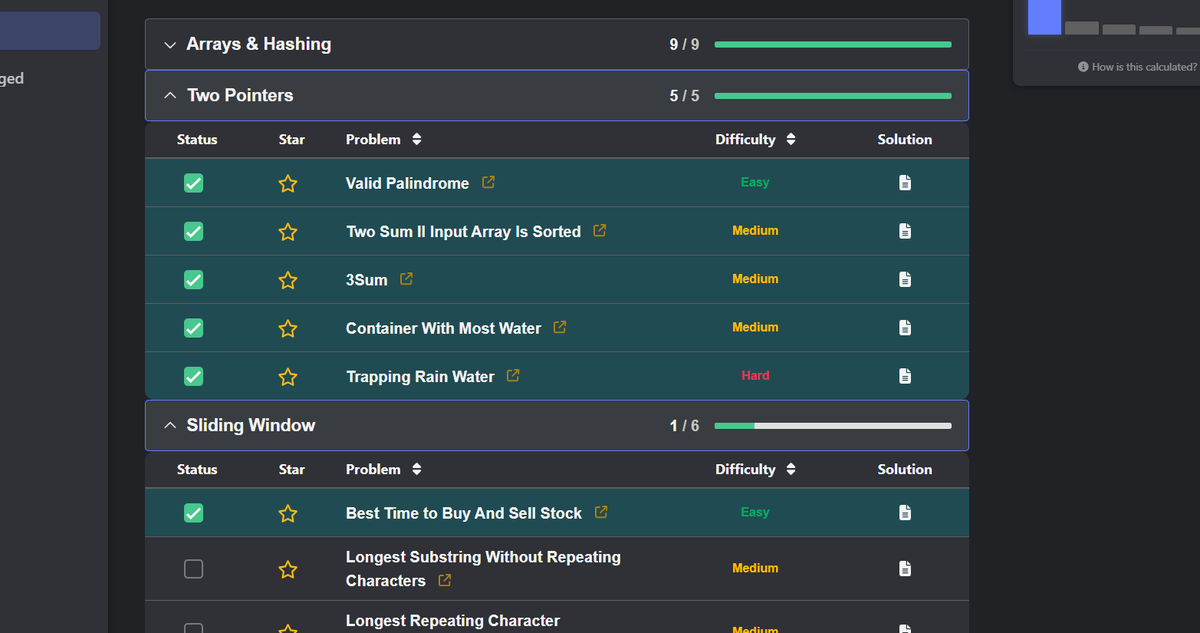The width and height of the screenshot is (1200, 633).
Task: Star the Valid Palindrome problem
Action: (x=288, y=183)
